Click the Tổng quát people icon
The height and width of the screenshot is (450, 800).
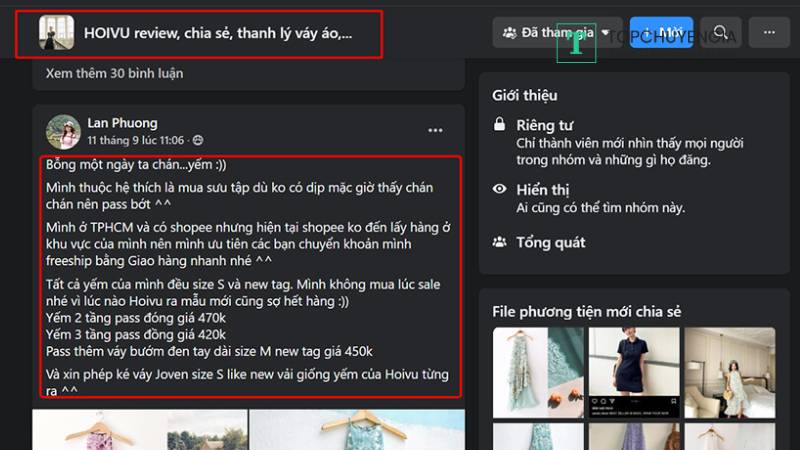[499, 242]
